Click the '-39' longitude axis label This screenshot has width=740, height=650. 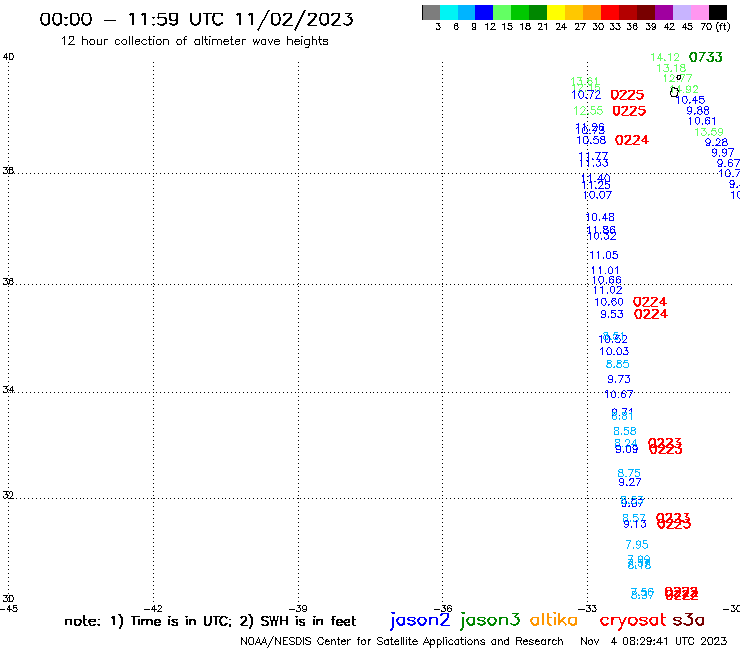[298, 609]
